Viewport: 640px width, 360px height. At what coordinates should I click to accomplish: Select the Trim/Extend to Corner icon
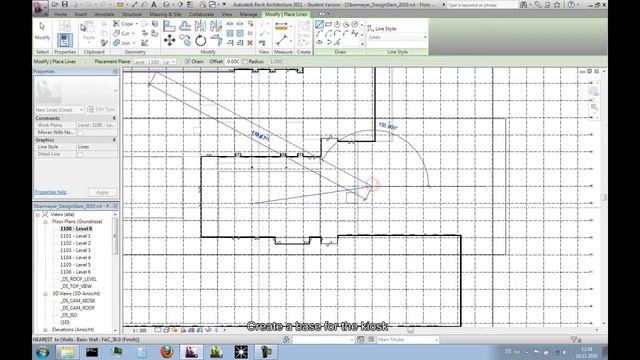(x=216, y=40)
